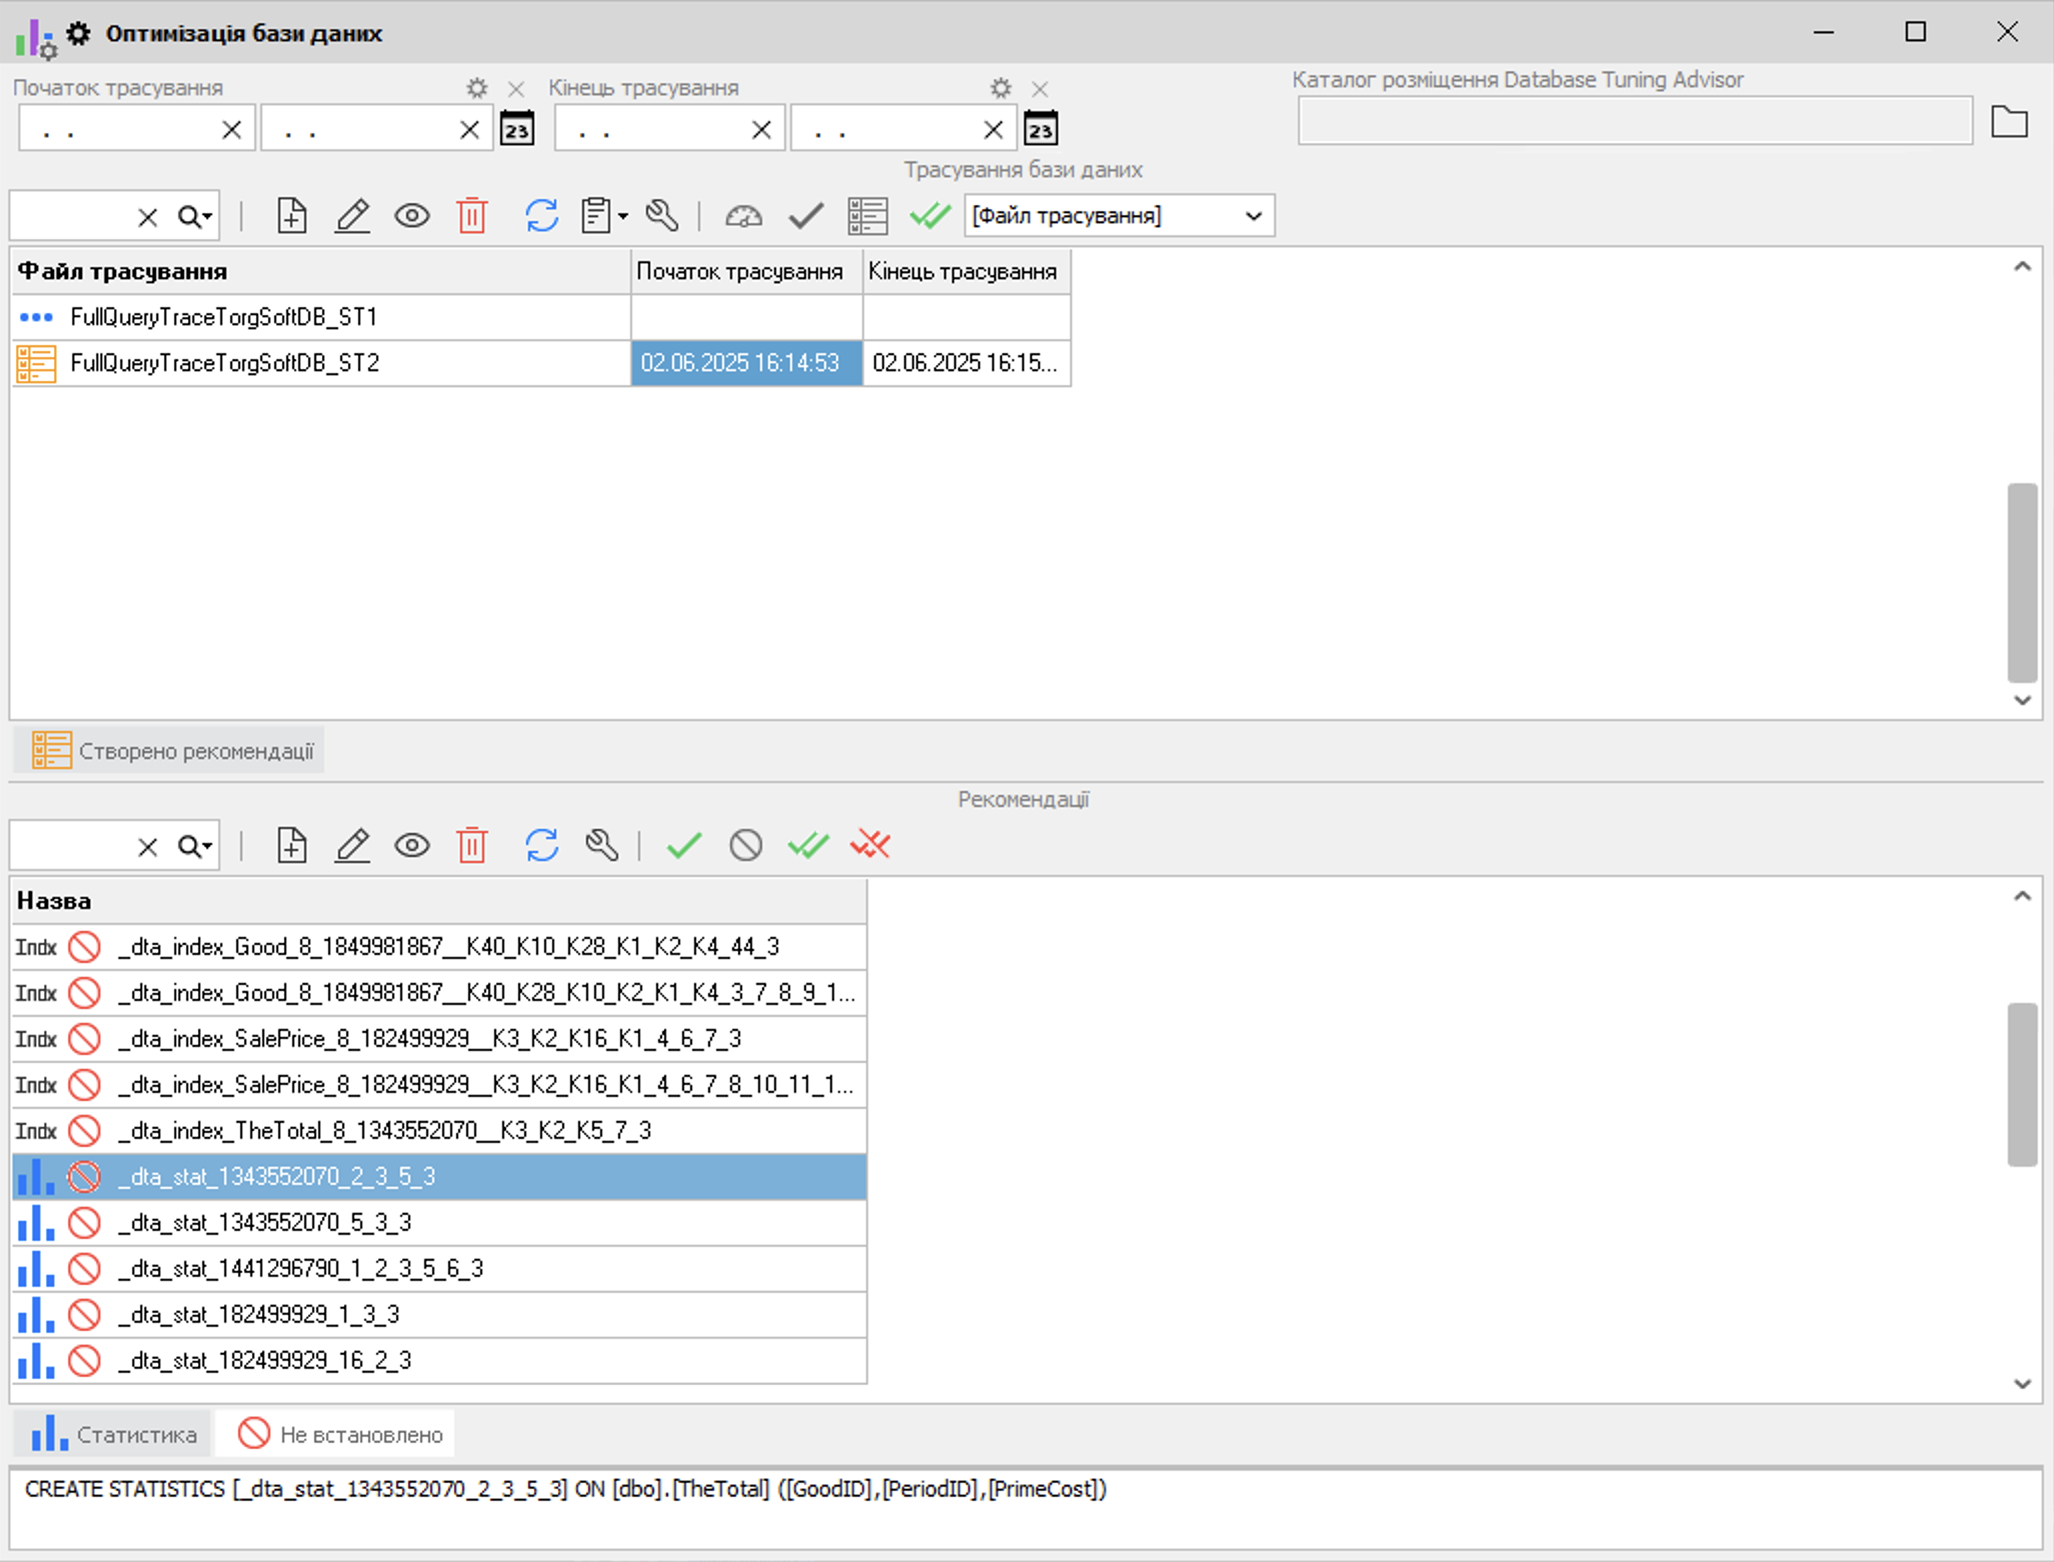2054x1562 pixels.
Task: Browse the Database Tuning Advisor folder
Action: (2008, 123)
